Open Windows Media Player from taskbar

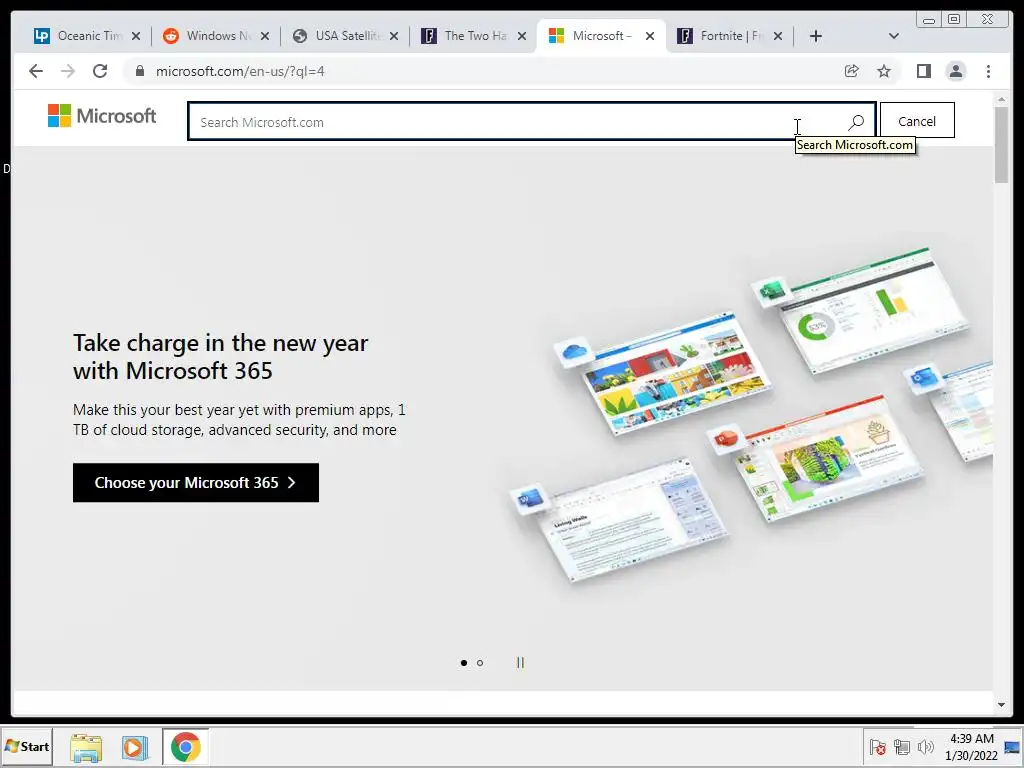pos(135,748)
